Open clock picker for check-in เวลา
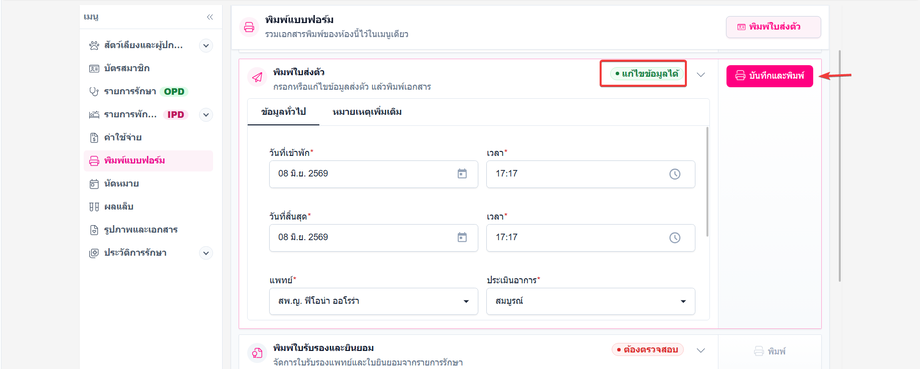 (x=675, y=174)
